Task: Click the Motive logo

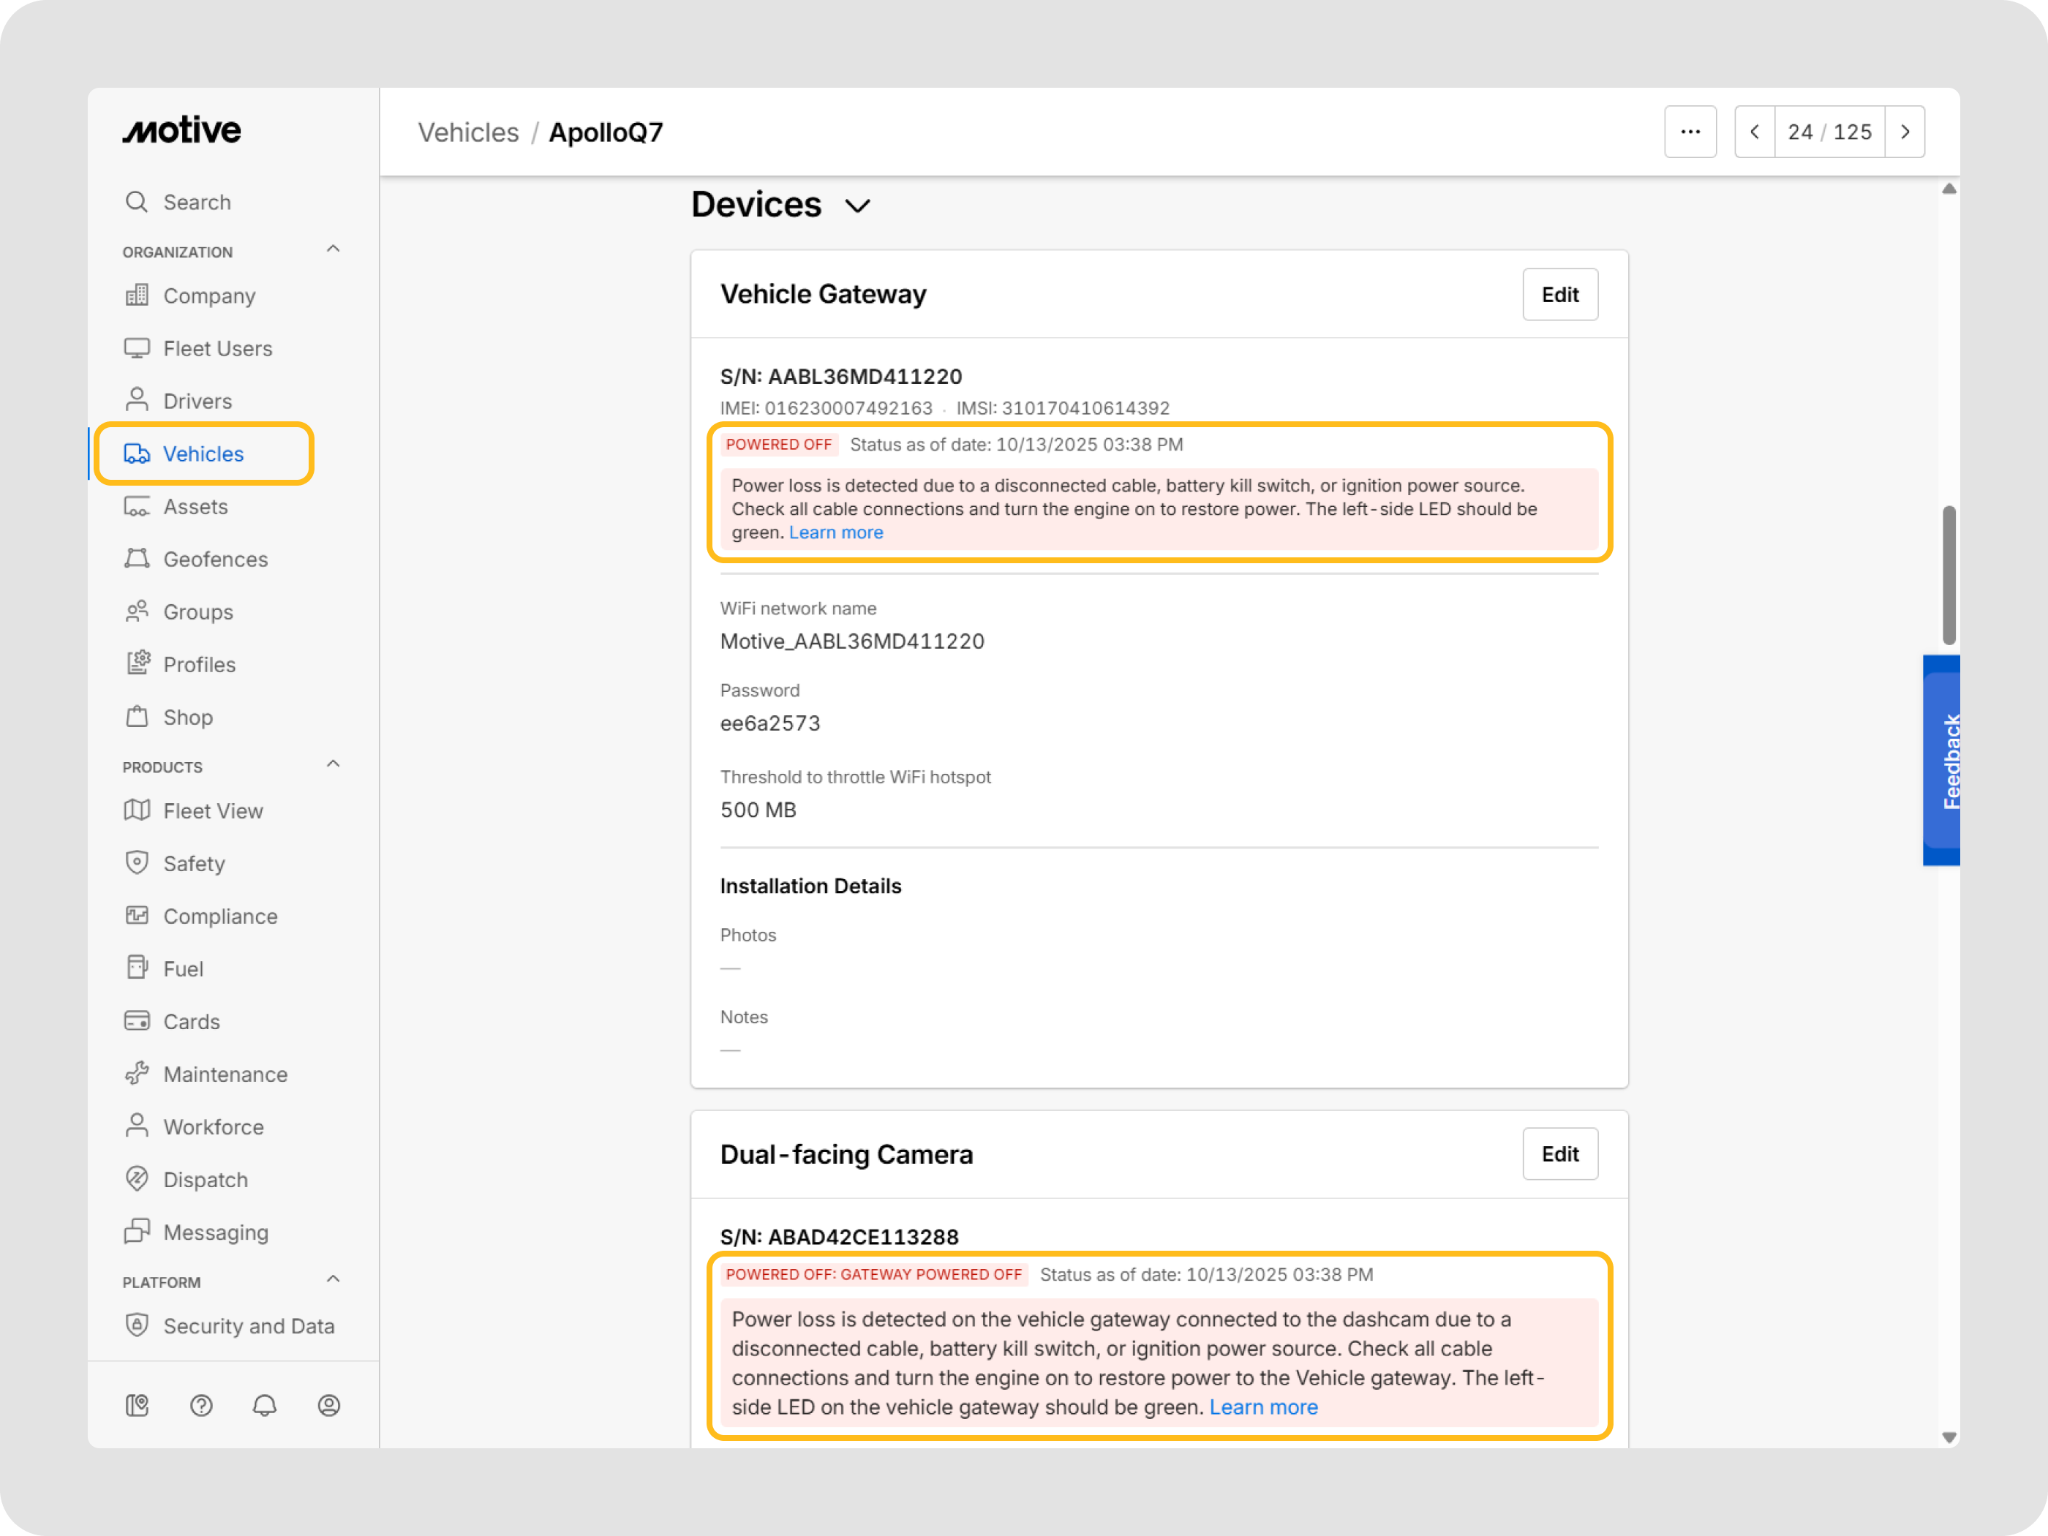Action: pos(182,131)
